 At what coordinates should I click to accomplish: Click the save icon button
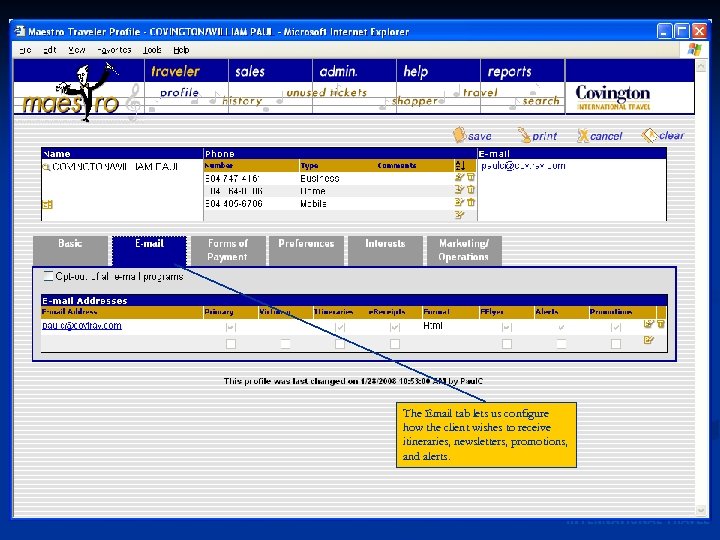tap(472, 135)
